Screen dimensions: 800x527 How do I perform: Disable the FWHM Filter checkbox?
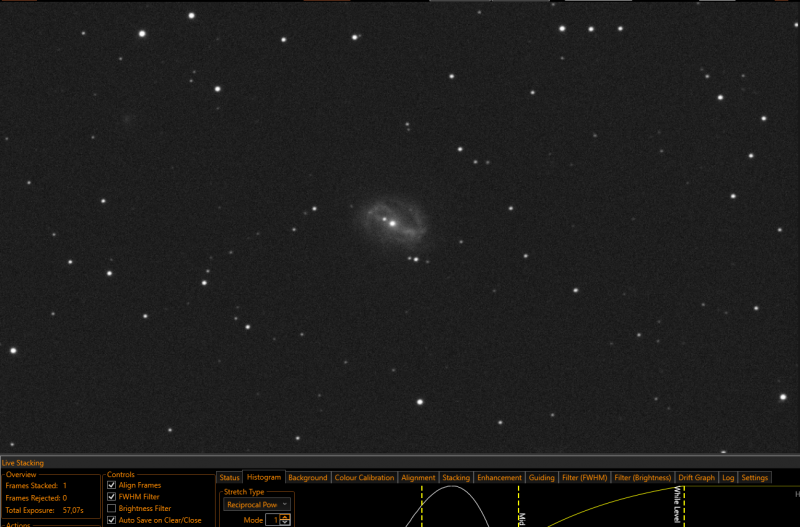(x=111, y=496)
